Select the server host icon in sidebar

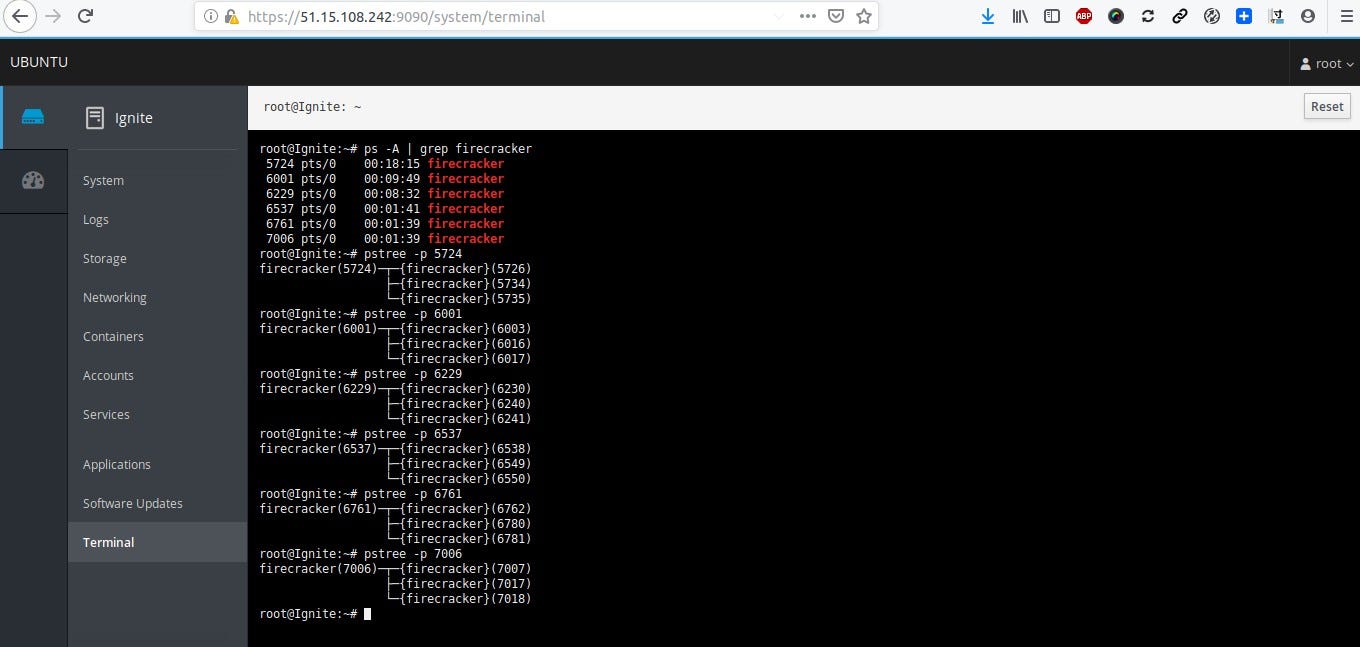pos(33,117)
